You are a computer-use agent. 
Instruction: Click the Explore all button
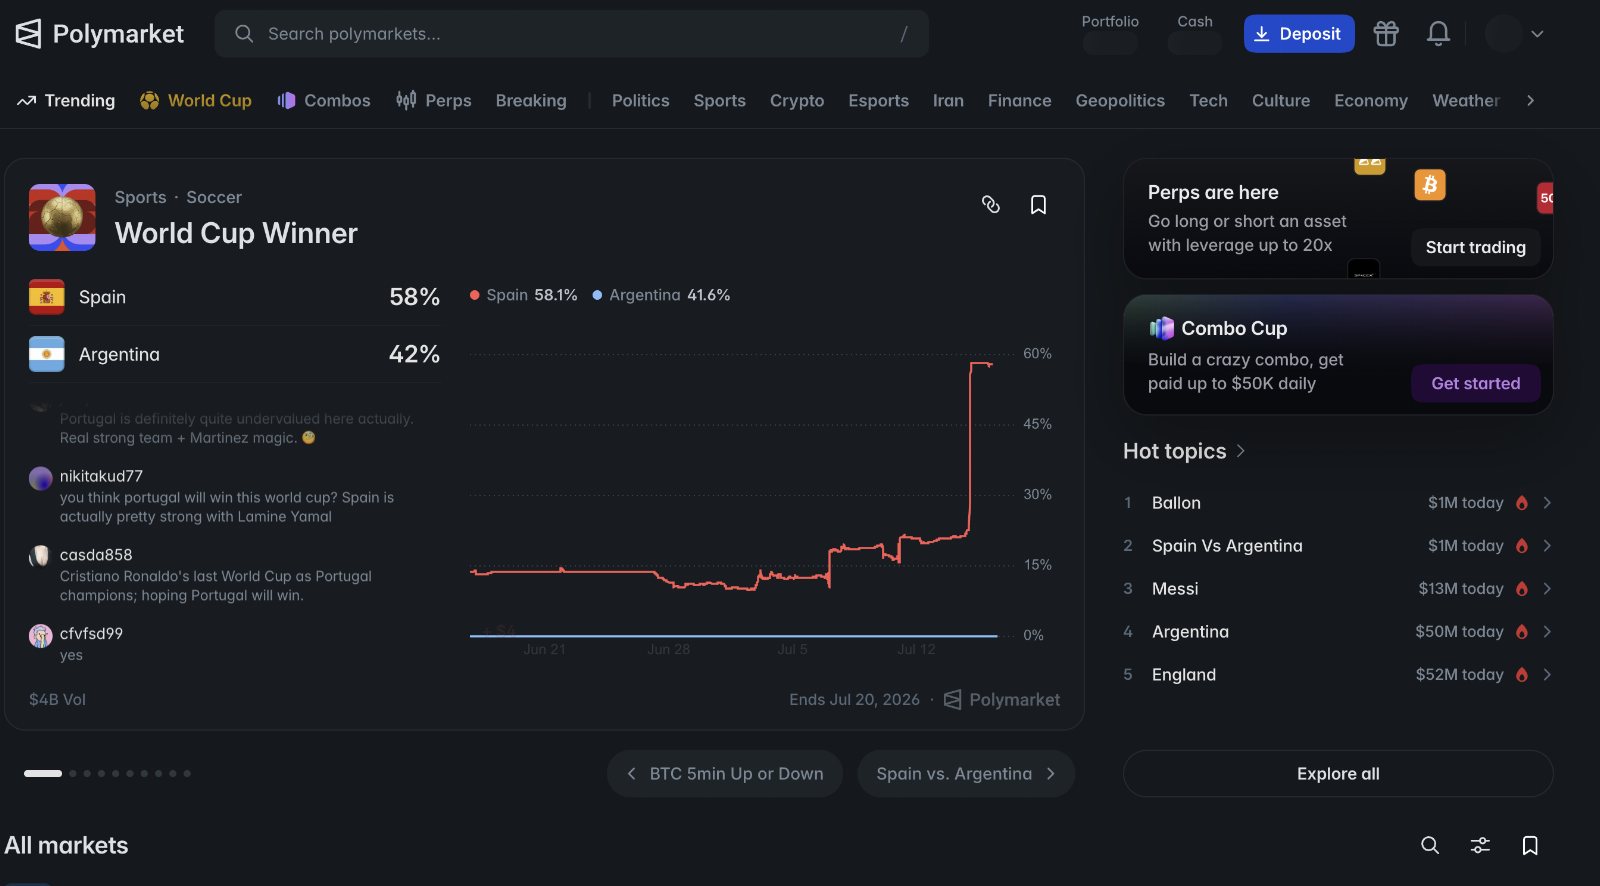tap(1338, 774)
